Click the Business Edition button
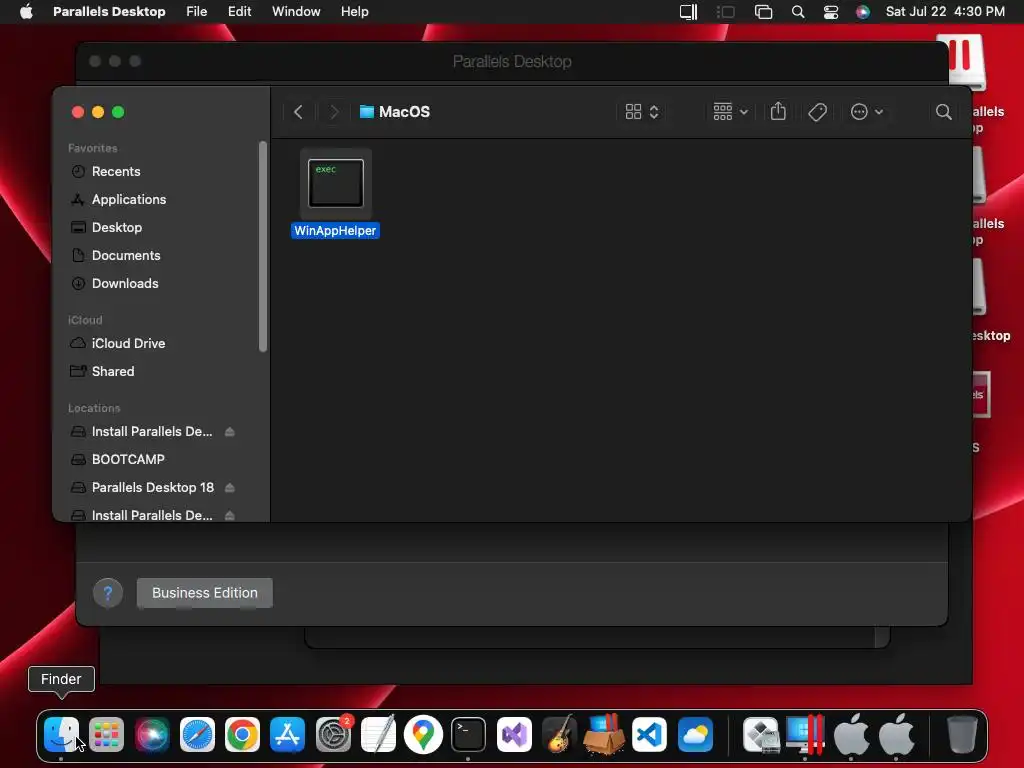The image size is (1024, 768). [x=204, y=593]
